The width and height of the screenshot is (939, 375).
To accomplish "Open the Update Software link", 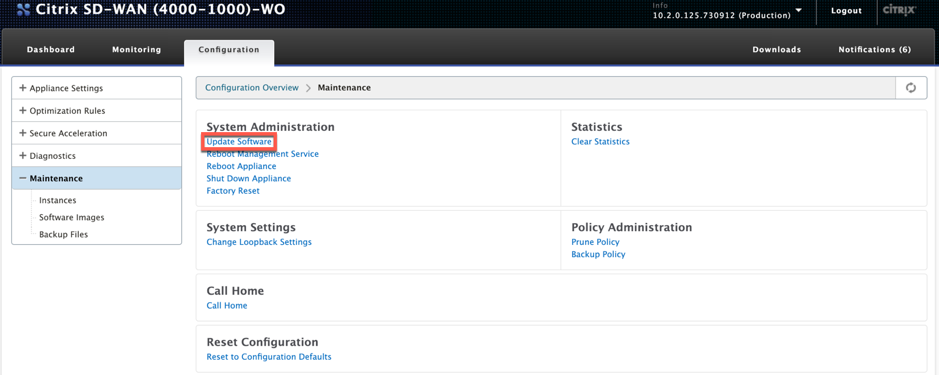I will [x=239, y=142].
